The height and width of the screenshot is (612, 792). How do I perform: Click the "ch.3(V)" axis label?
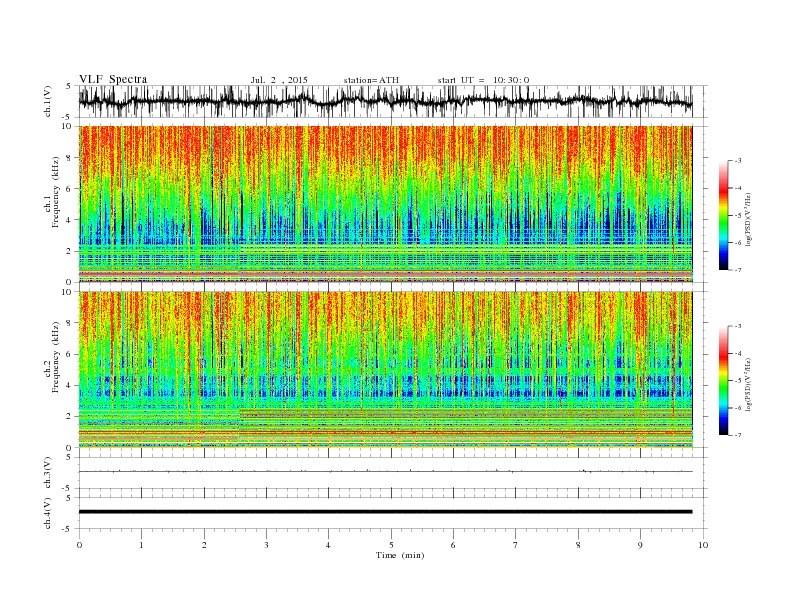pyautogui.click(x=48, y=473)
